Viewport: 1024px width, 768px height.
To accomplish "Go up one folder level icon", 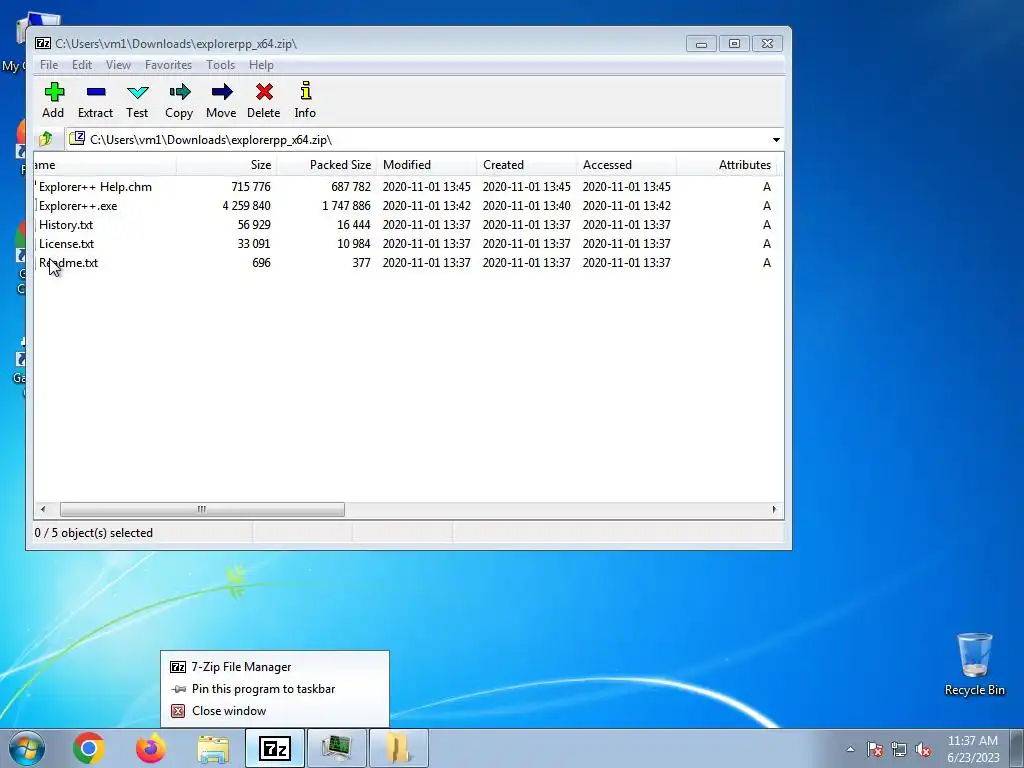I will pyautogui.click(x=46, y=139).
